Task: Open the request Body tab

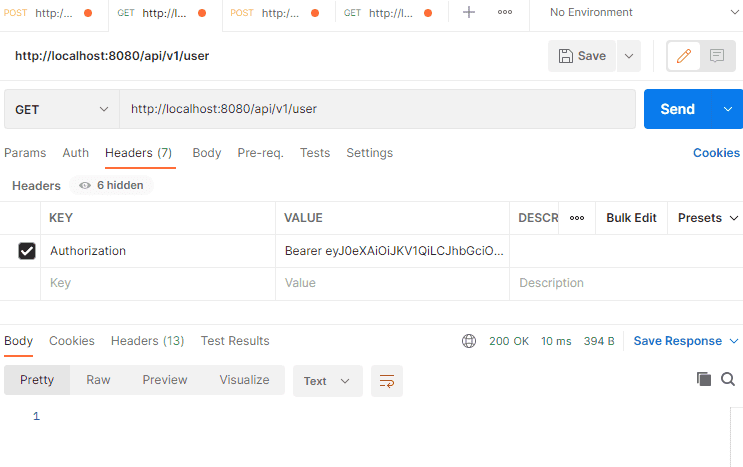Action: (207, 153)
